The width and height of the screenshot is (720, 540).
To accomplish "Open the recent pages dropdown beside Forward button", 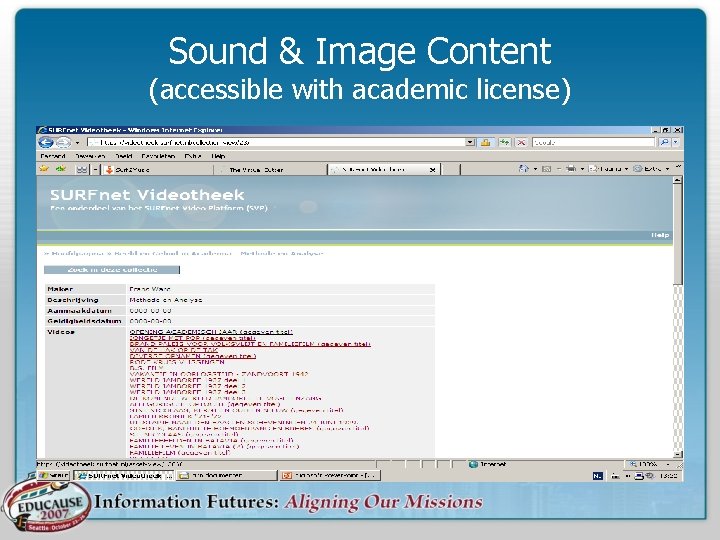I will pyautogui.click(x=77, y=143).
